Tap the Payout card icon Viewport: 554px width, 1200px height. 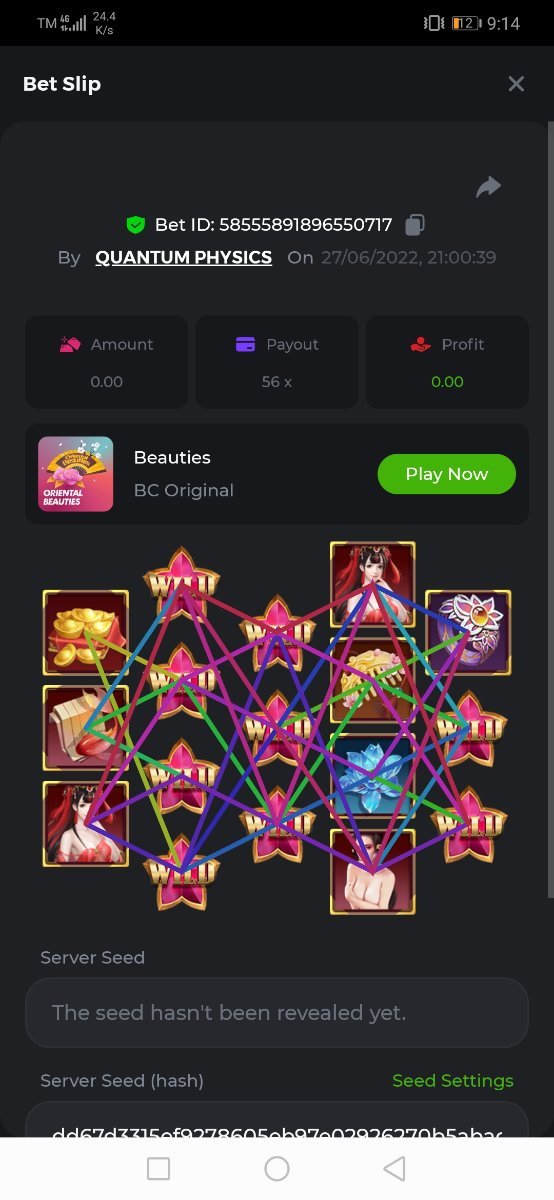pos(246,345)
